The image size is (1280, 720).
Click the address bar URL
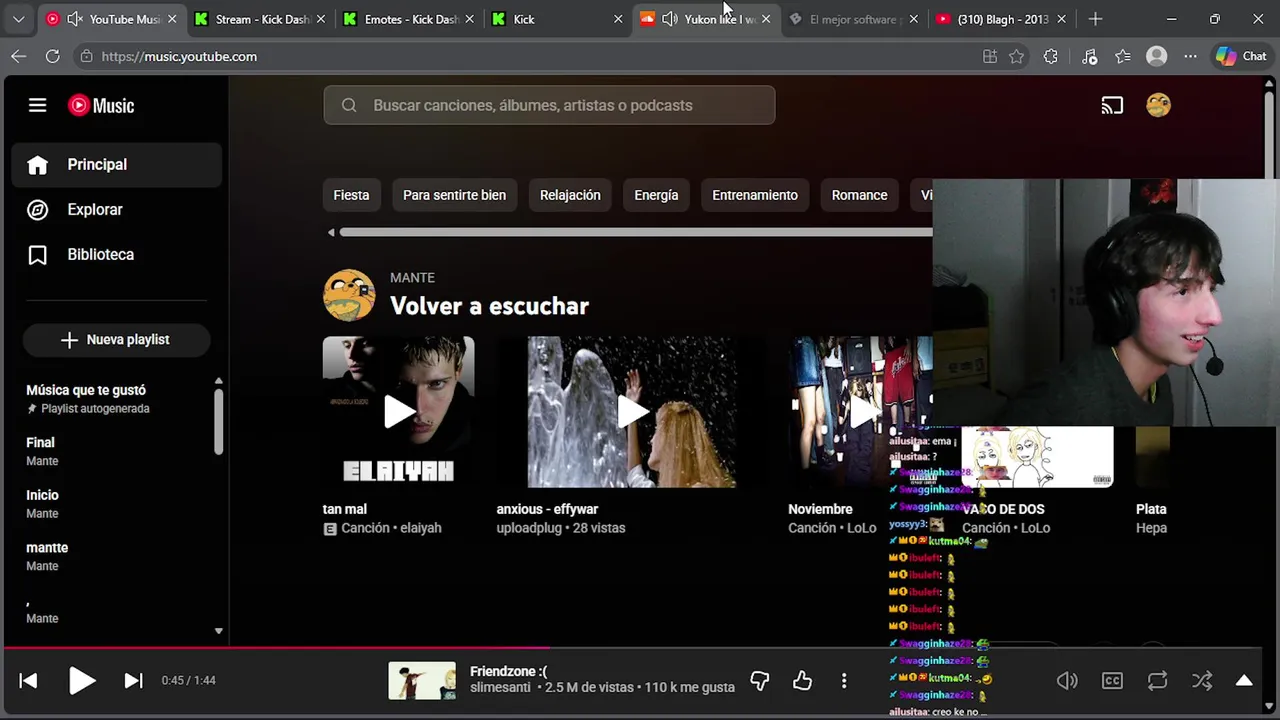[179, 57]
